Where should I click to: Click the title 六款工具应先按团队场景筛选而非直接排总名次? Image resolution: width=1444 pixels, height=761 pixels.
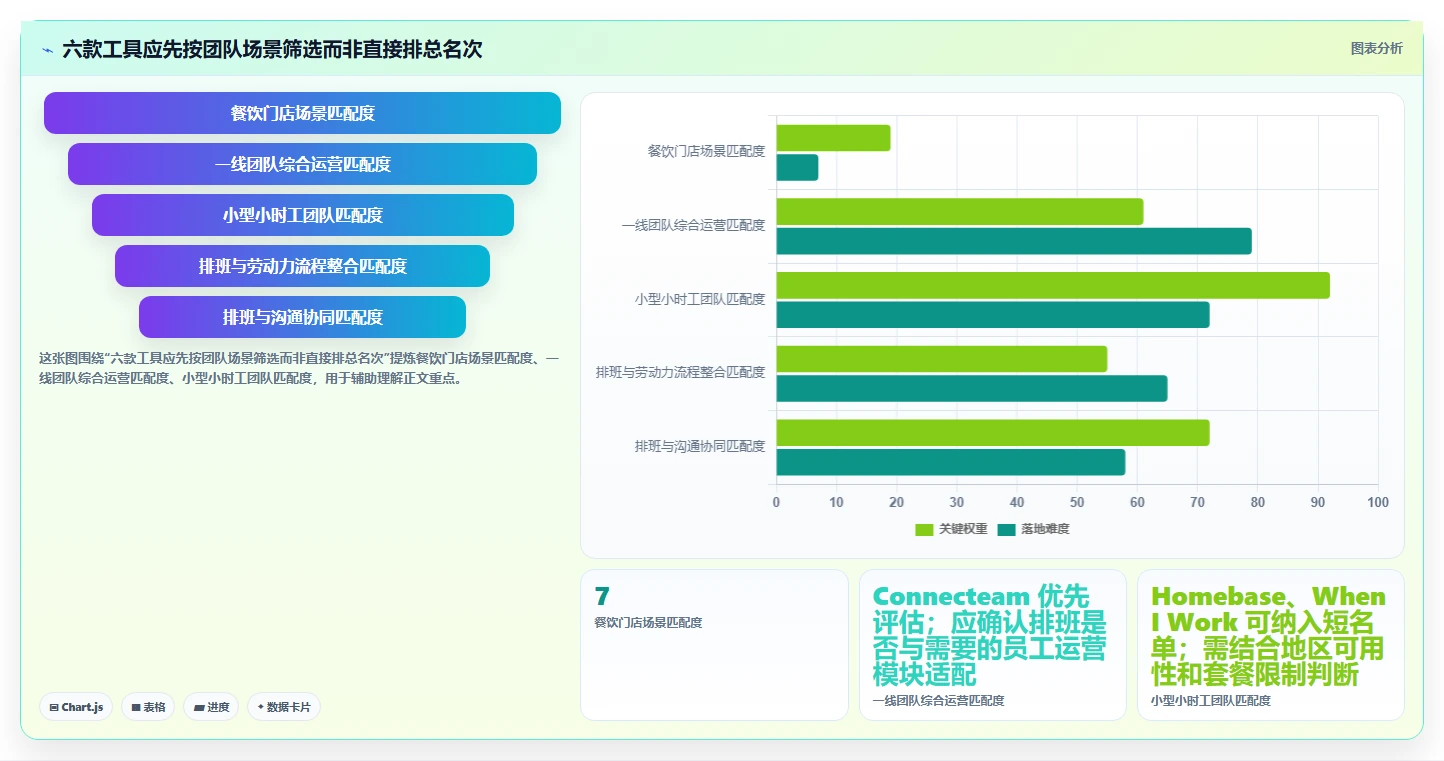pyautogui.click(x=272, y=50)
